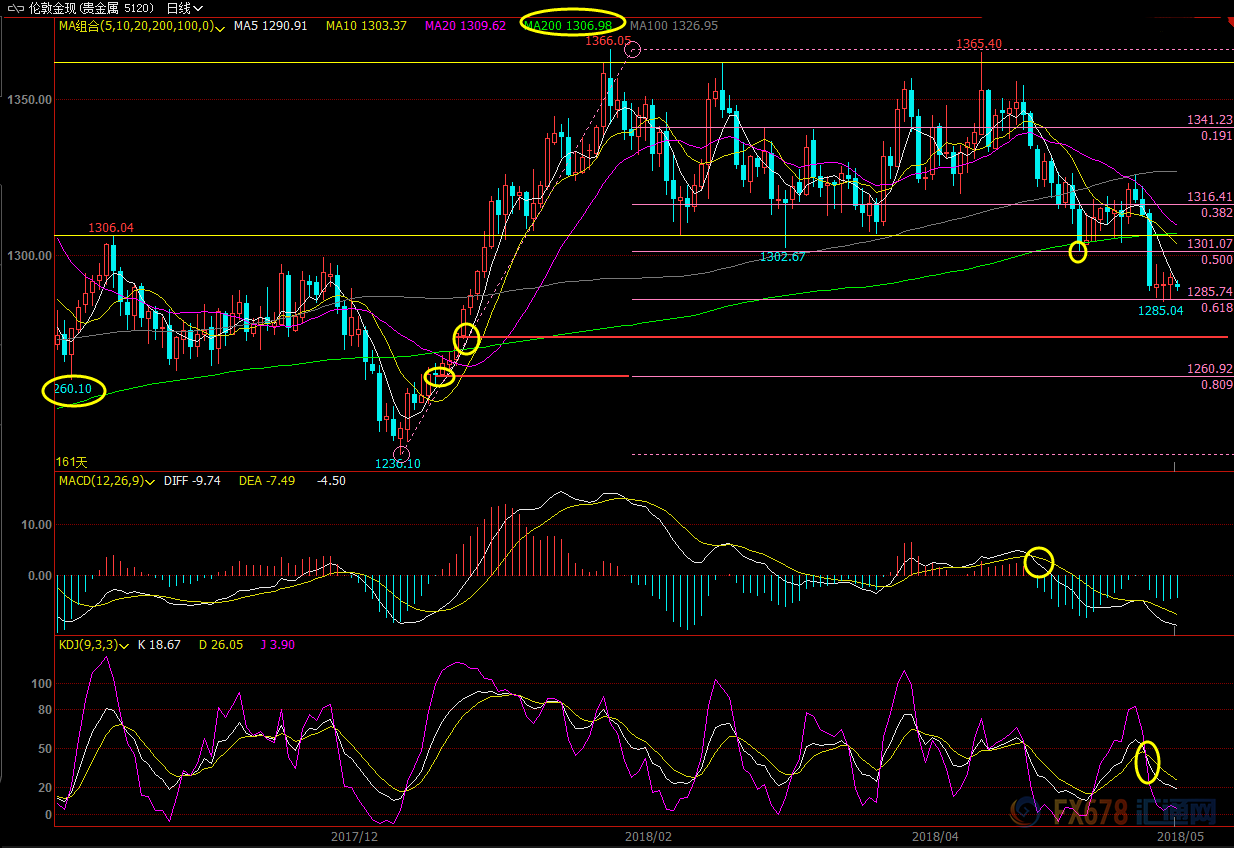Click the 20 KDJ axis label
This screenshot has height=848, width=1234.
click(x=44, y=788)
